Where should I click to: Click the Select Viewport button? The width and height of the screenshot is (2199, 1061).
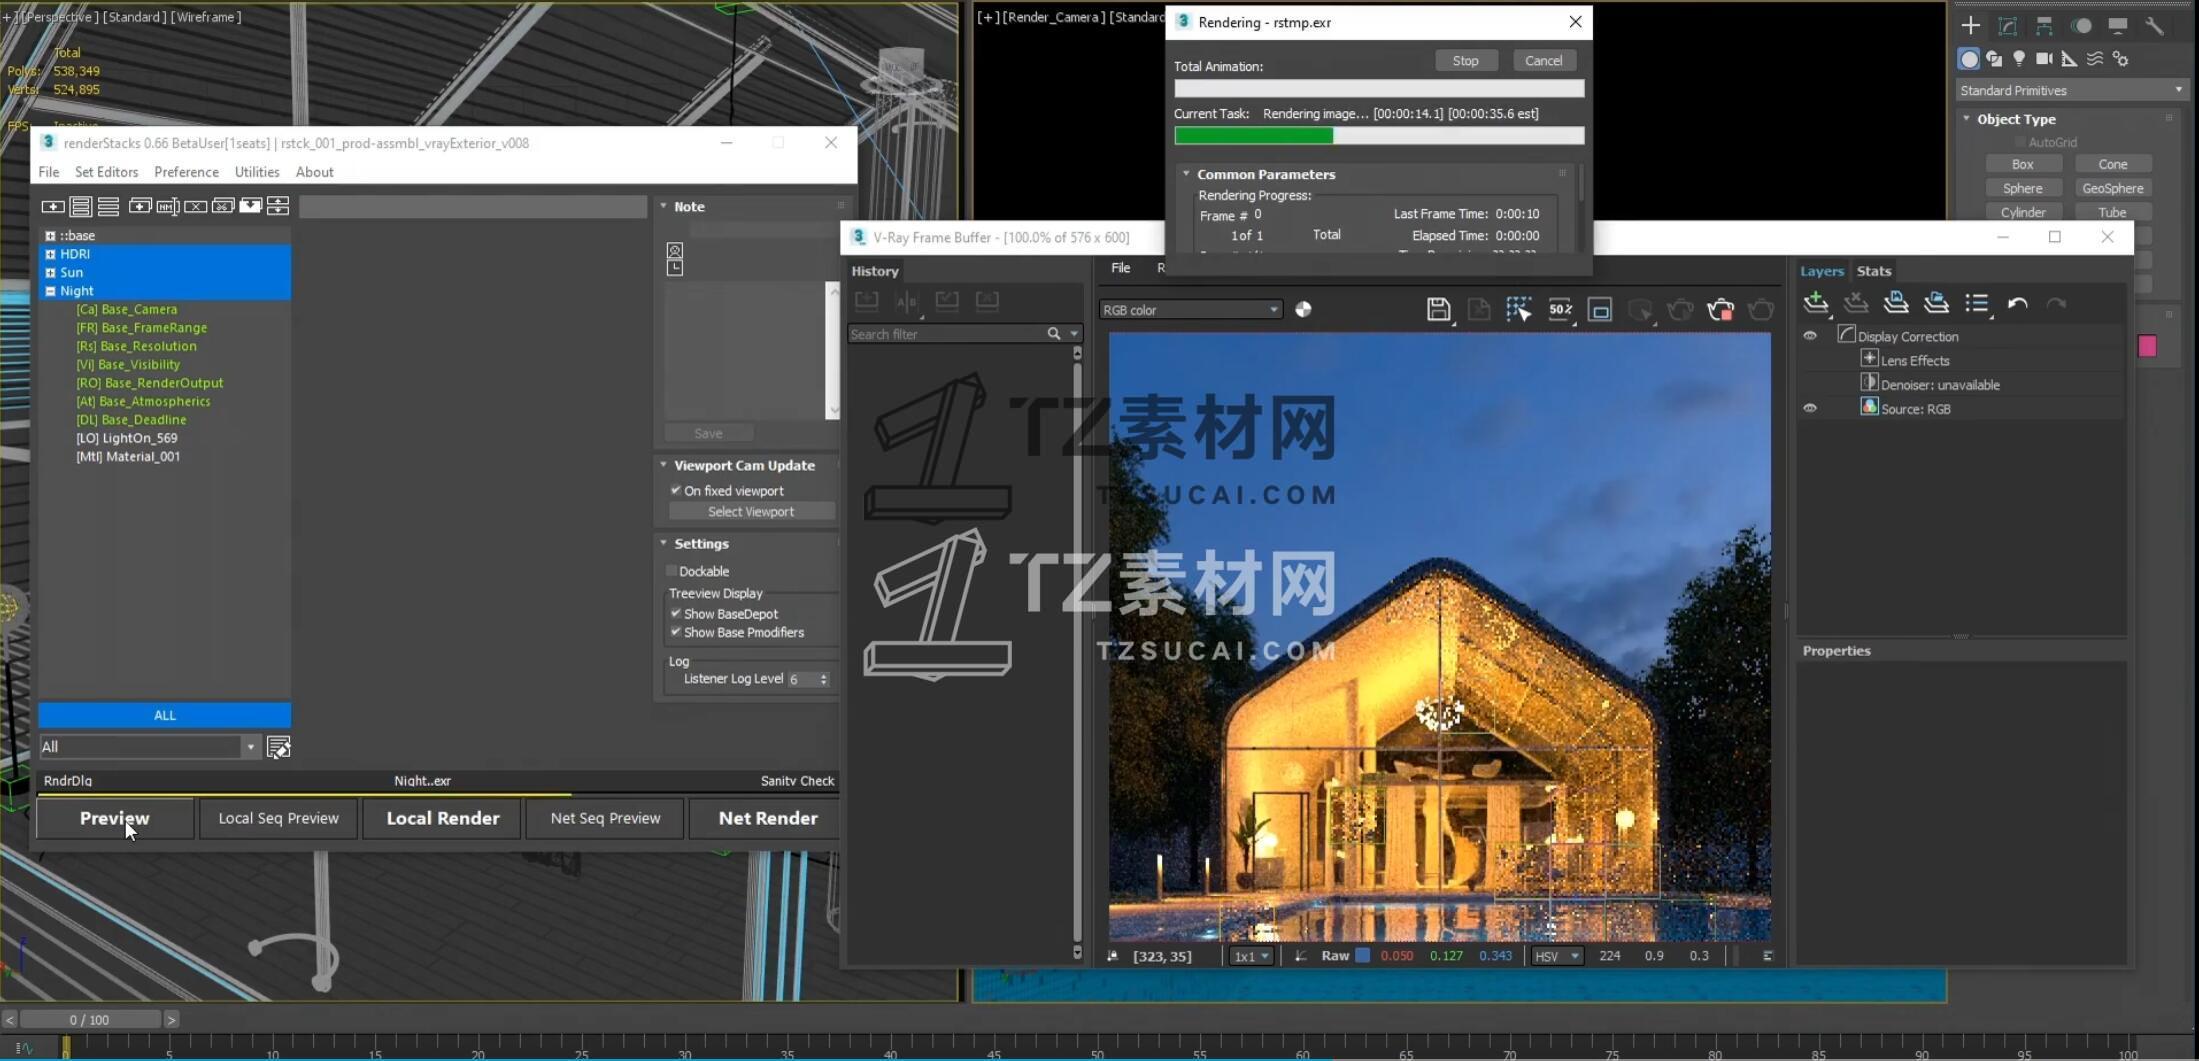(x=751, y=511)
